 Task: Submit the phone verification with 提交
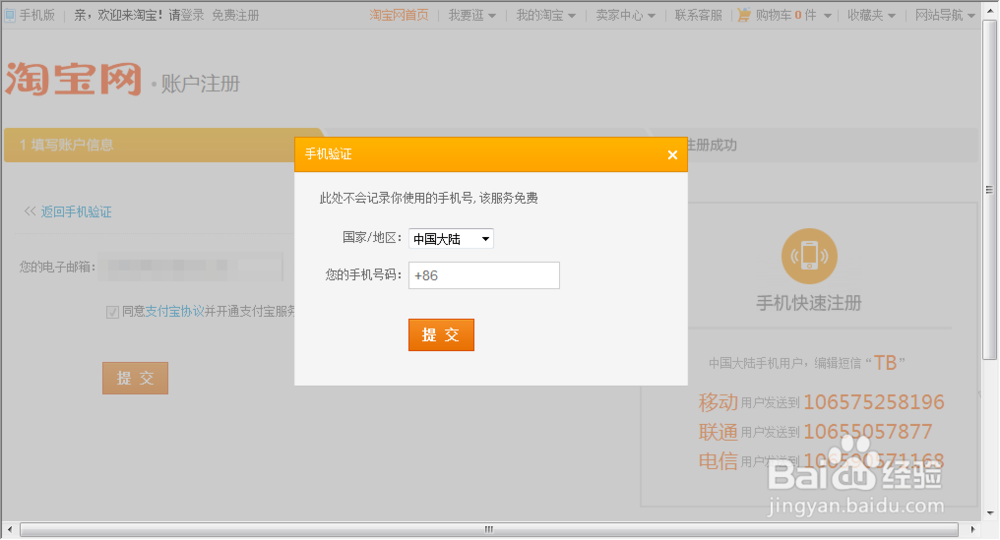tap(441, 335)
